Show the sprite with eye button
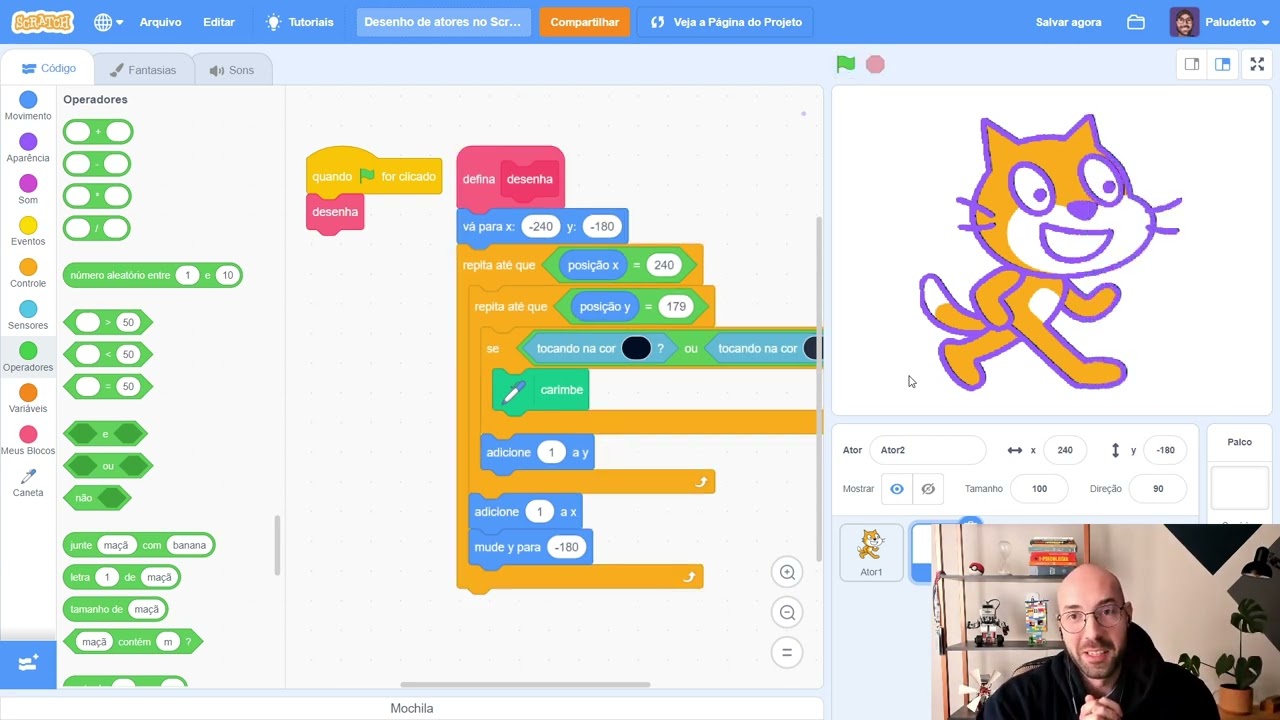Image resolution: width=1280 pixels, height=720 pixels. point(897,489)
